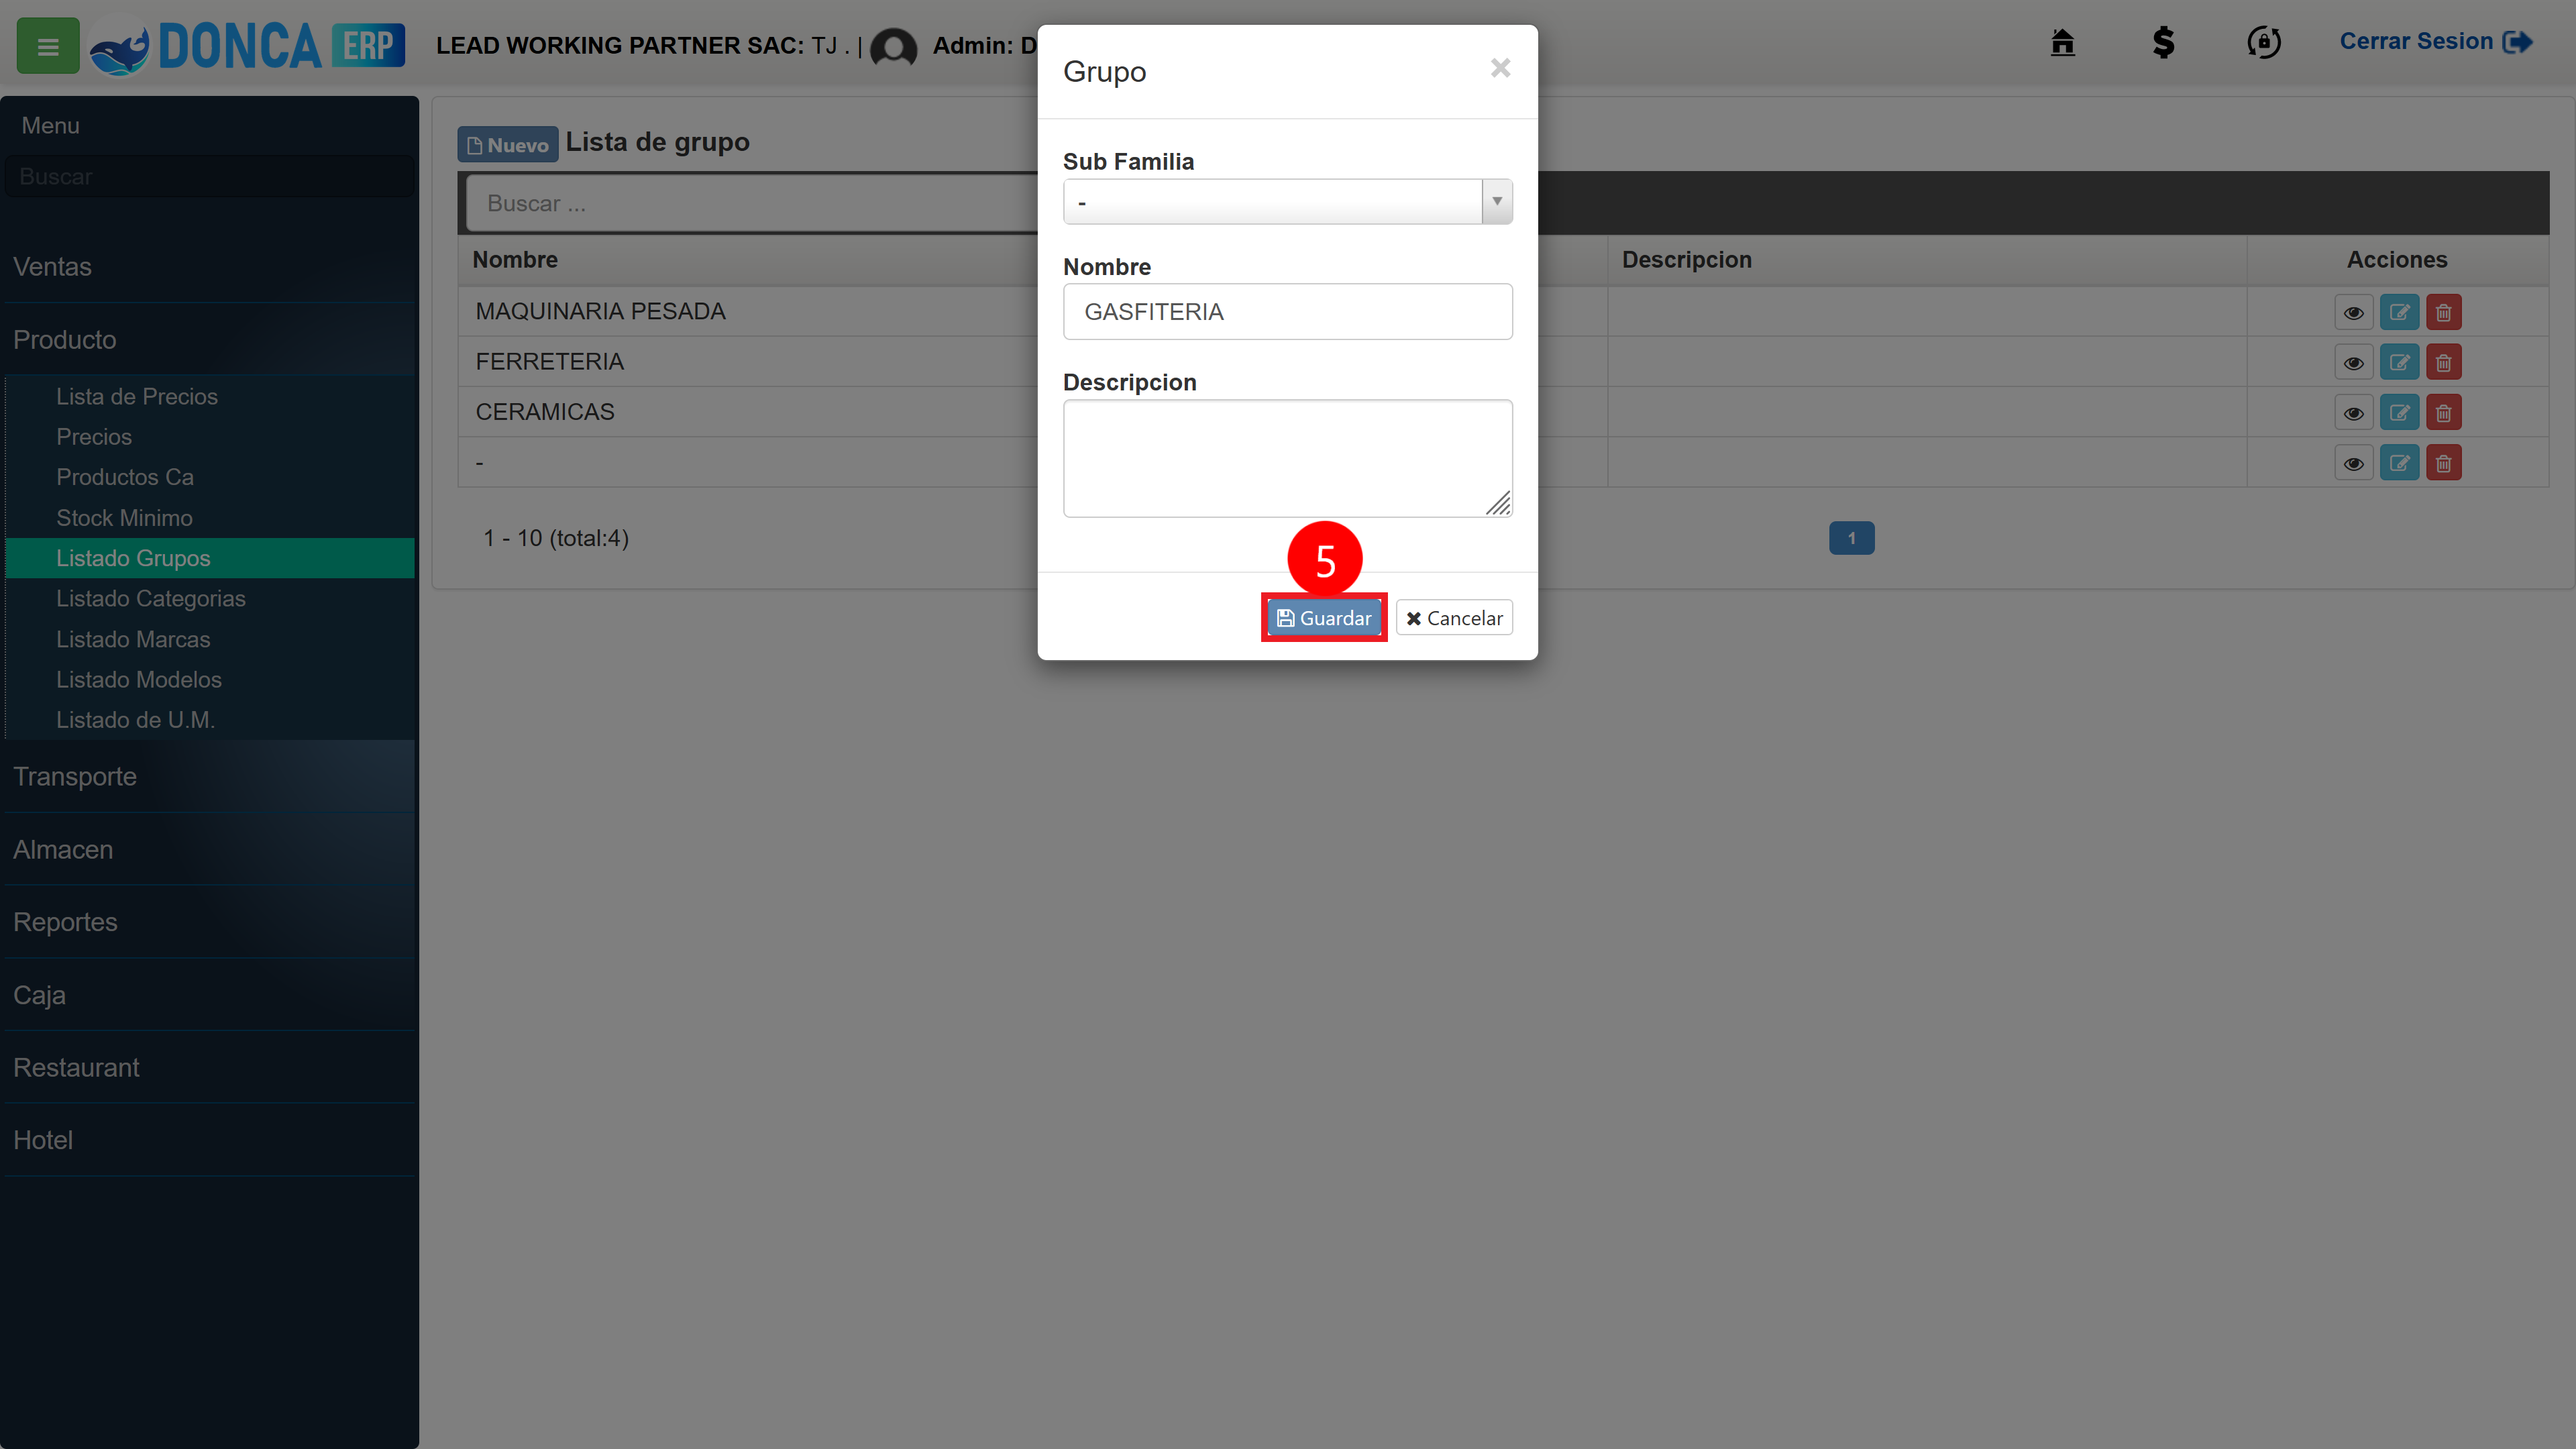This screenshot has width=2576, height=1449.
Task: Edit the CERAMICAS row
Action: coord(2399,413)
